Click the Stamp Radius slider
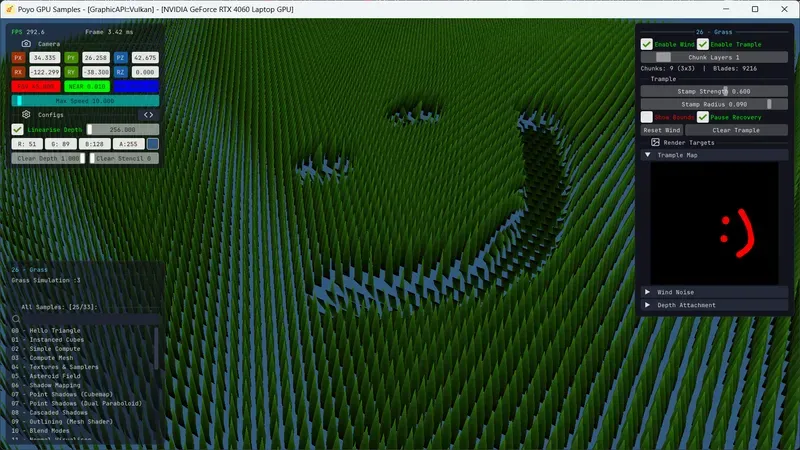The width and height of the screenshot is (800, 450). pyautogui.click(x=714, y=104)
